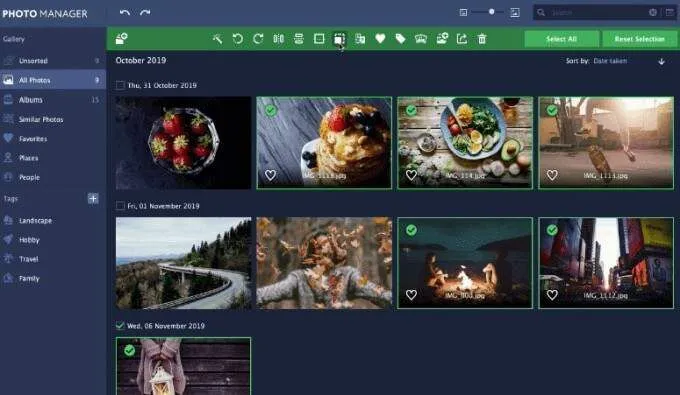Favorite the campfire photo heart
The width and height of the screenshot is (680, 395).
coord(411,295)
